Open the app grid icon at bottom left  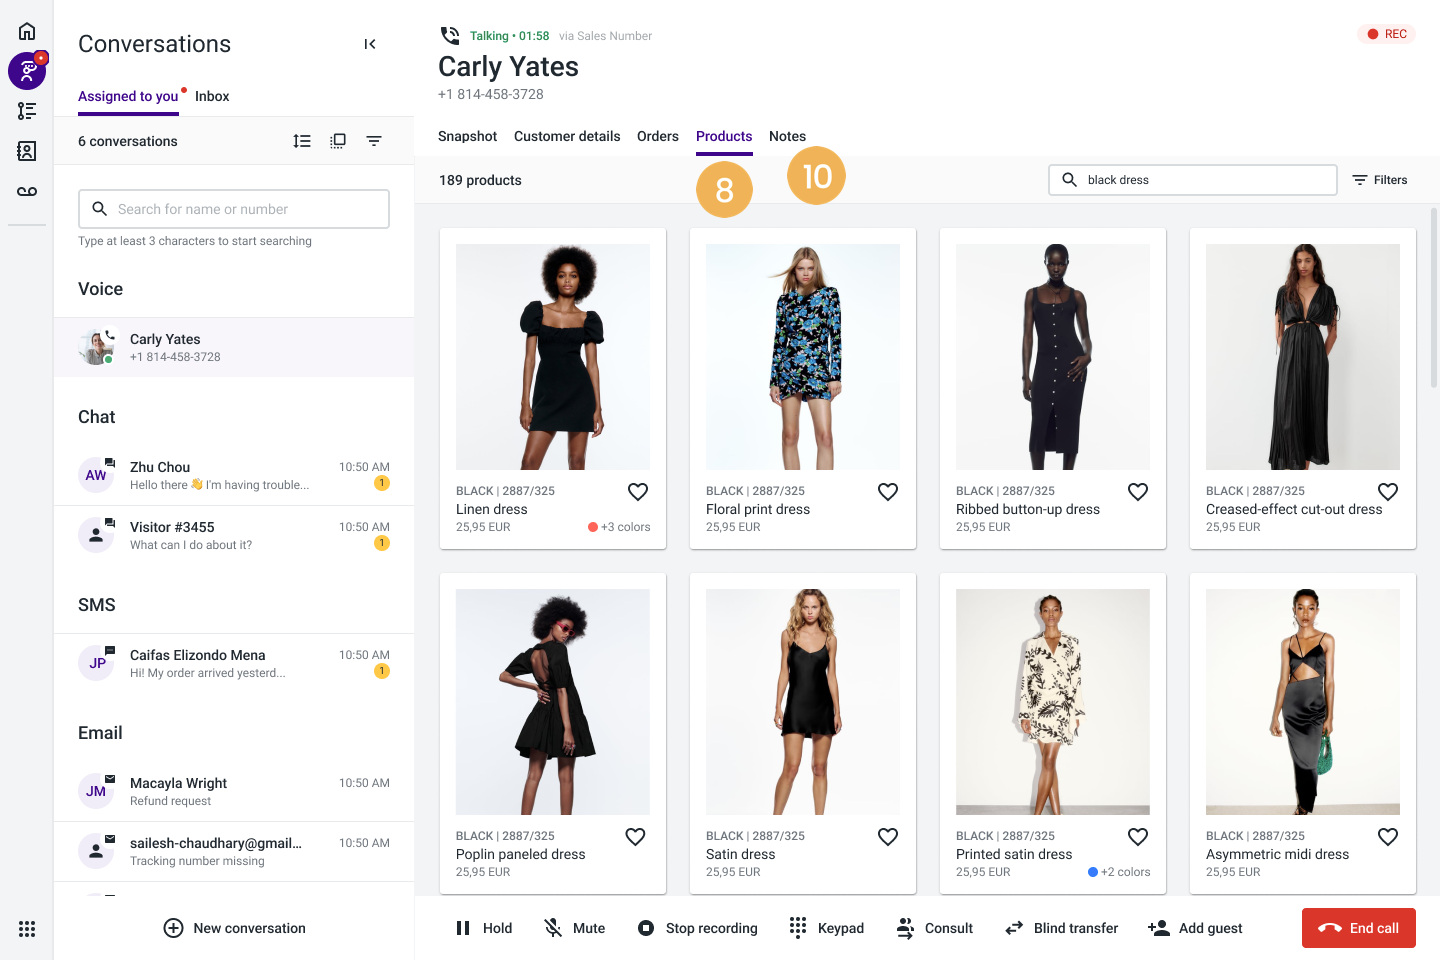[x=27, y=930]
